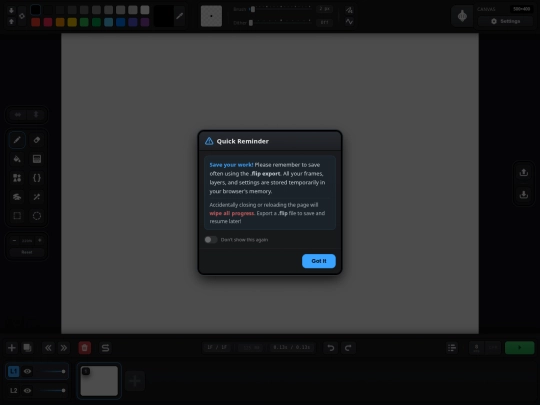Duplicate the current frame
The height and width of the screenshot is (405, 540).
coord(27,348)
